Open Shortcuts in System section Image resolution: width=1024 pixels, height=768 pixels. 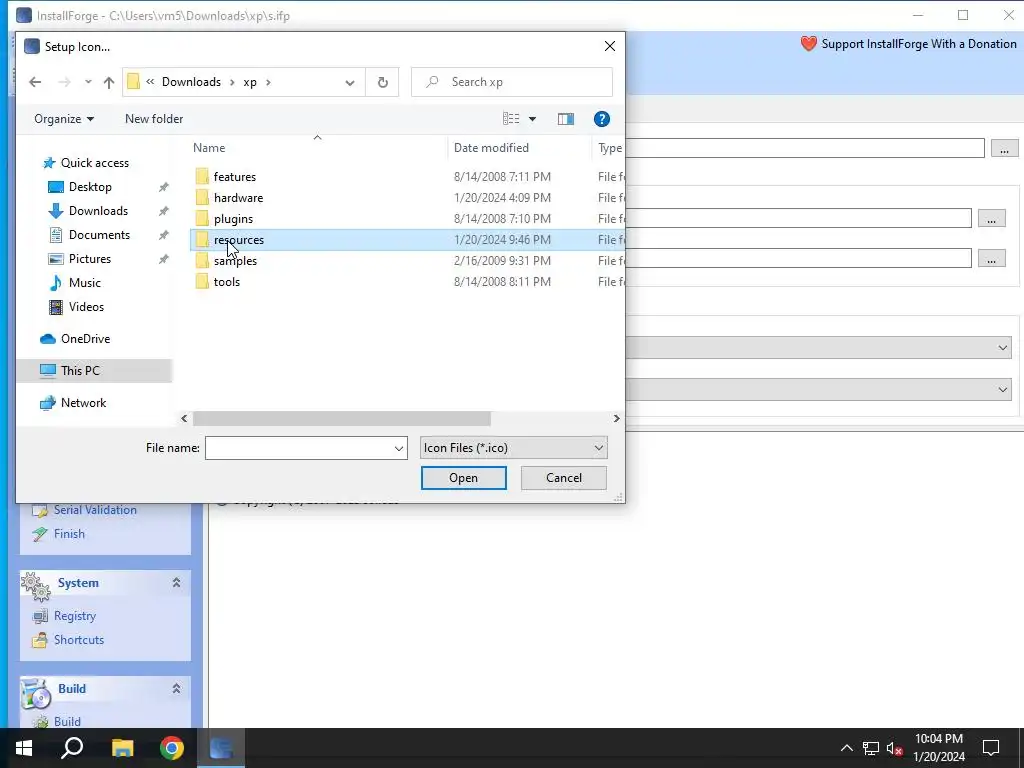point(78,640)
